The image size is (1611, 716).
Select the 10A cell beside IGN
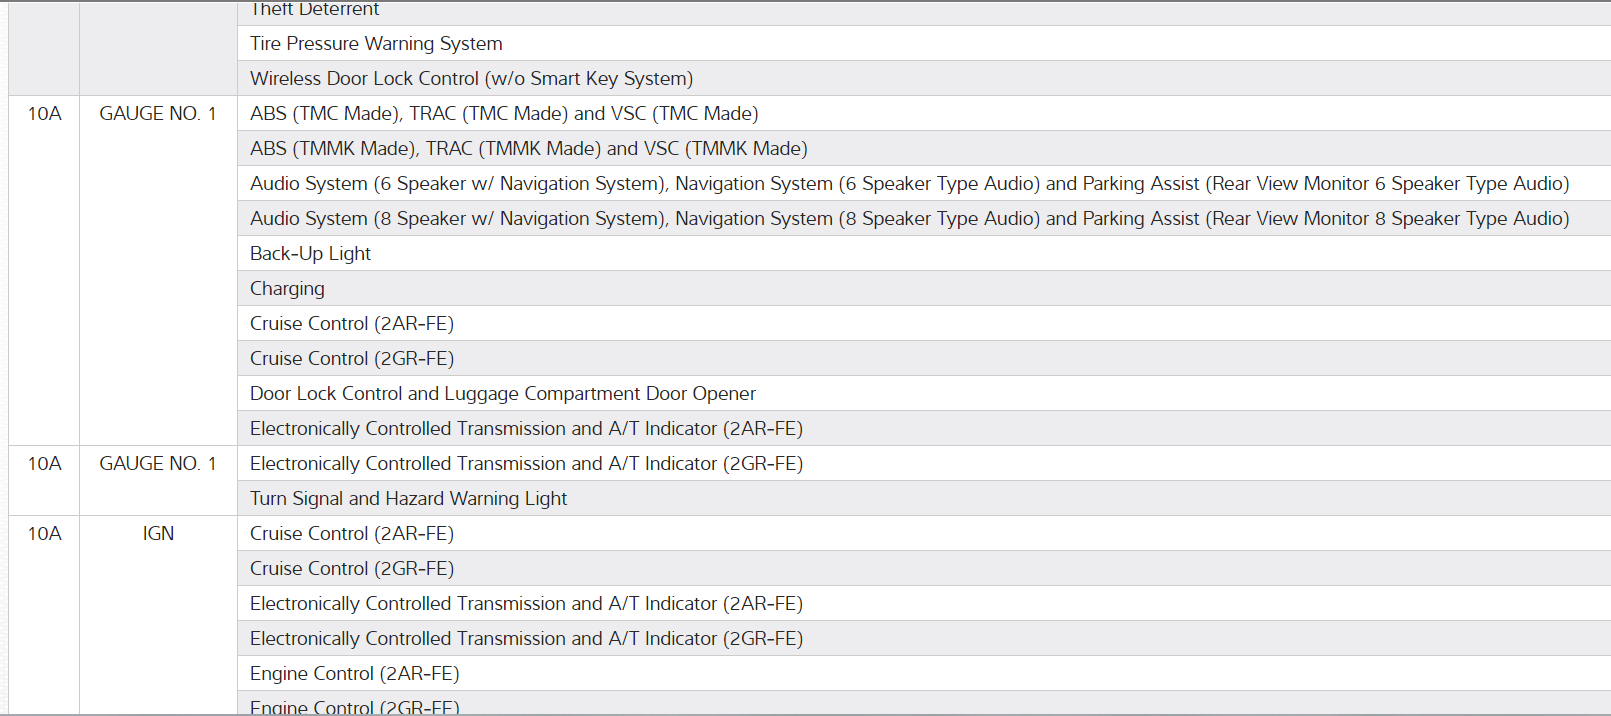click(x=44, y=534)
